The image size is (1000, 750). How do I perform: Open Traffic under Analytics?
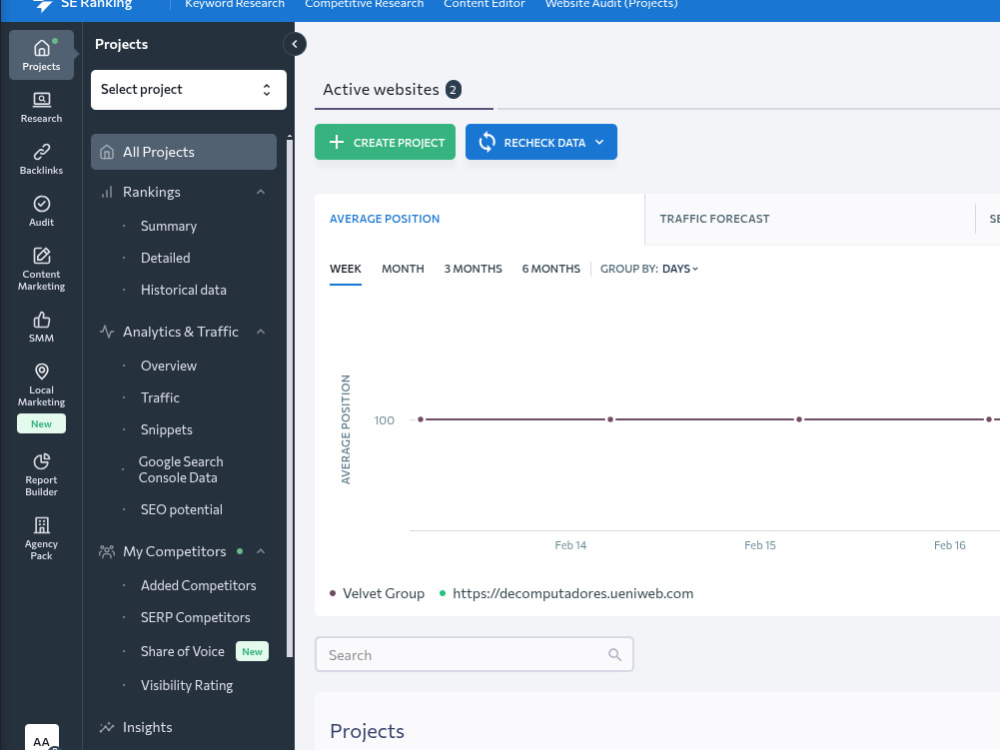(160, 397)
